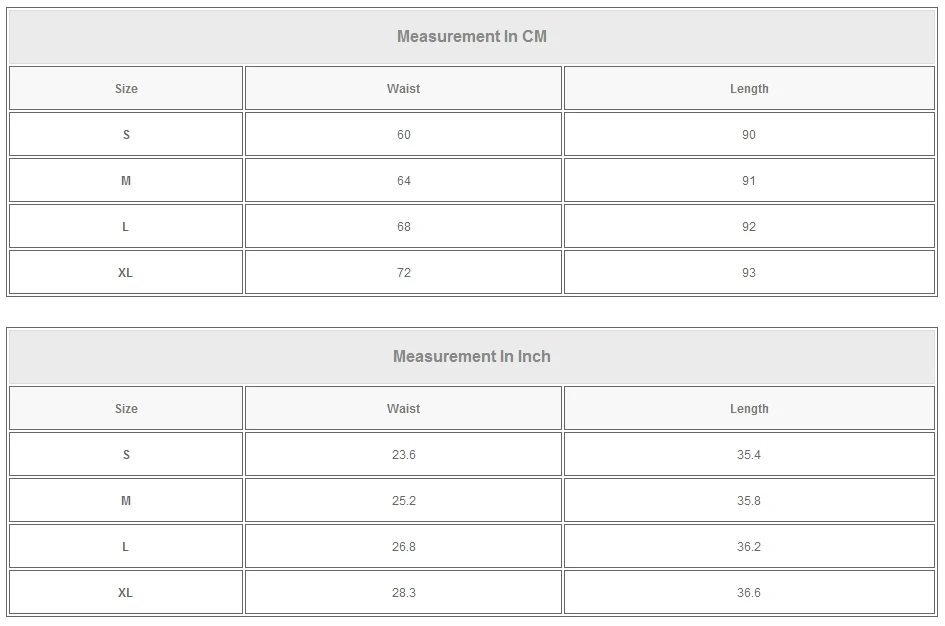This screenshot has width=945, height=626.
Task: Click waist value 60 cell
Action: click(403, 135)
